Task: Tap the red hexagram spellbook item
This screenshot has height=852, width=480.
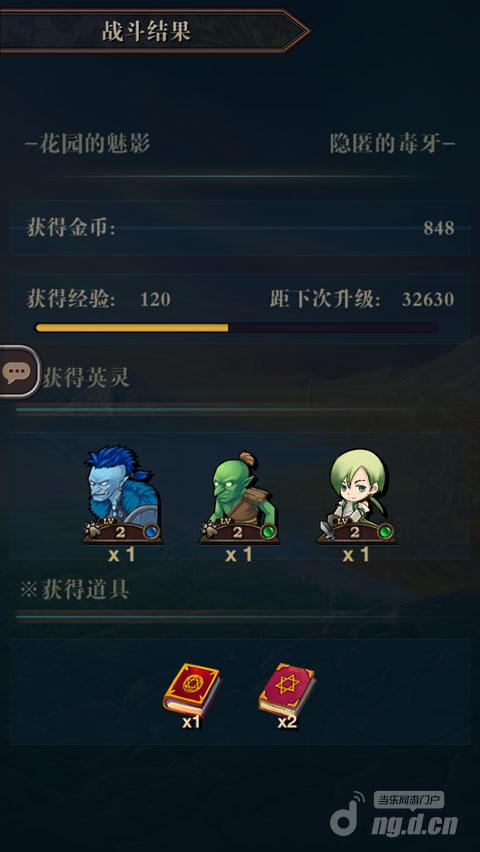Action: [286, 689]
